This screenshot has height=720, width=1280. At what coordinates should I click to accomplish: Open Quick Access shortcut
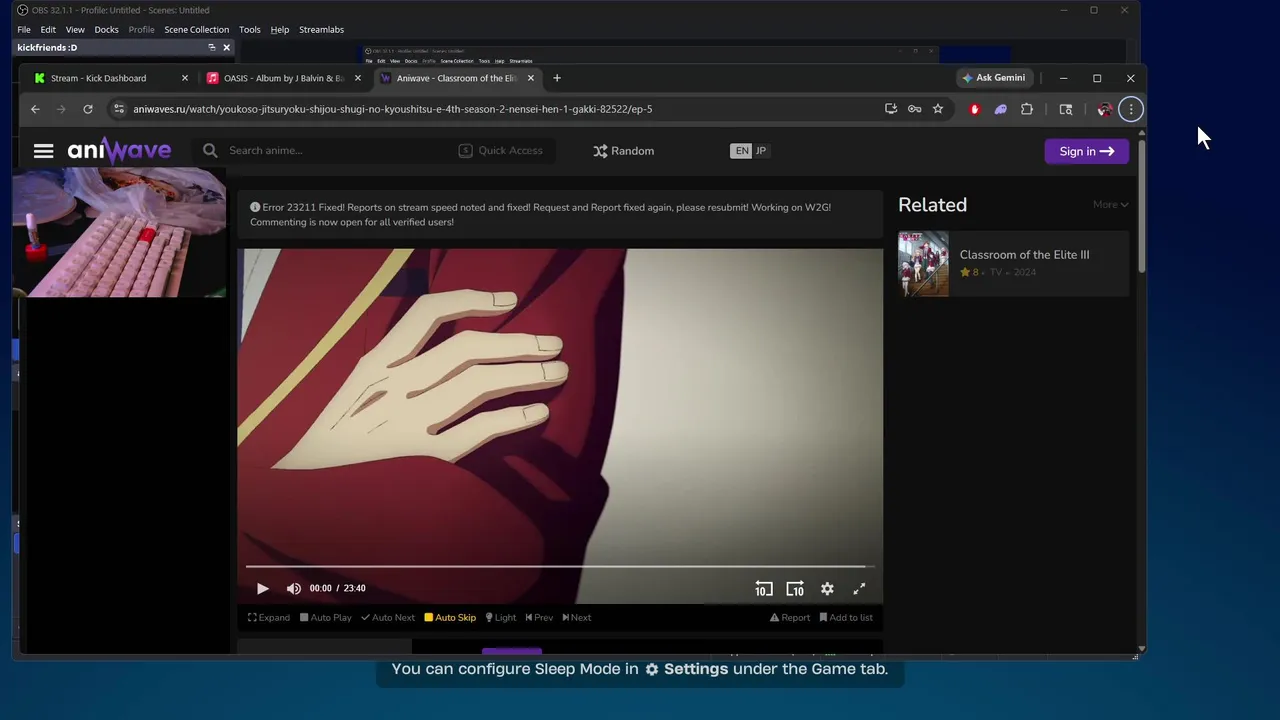point(500,151)
